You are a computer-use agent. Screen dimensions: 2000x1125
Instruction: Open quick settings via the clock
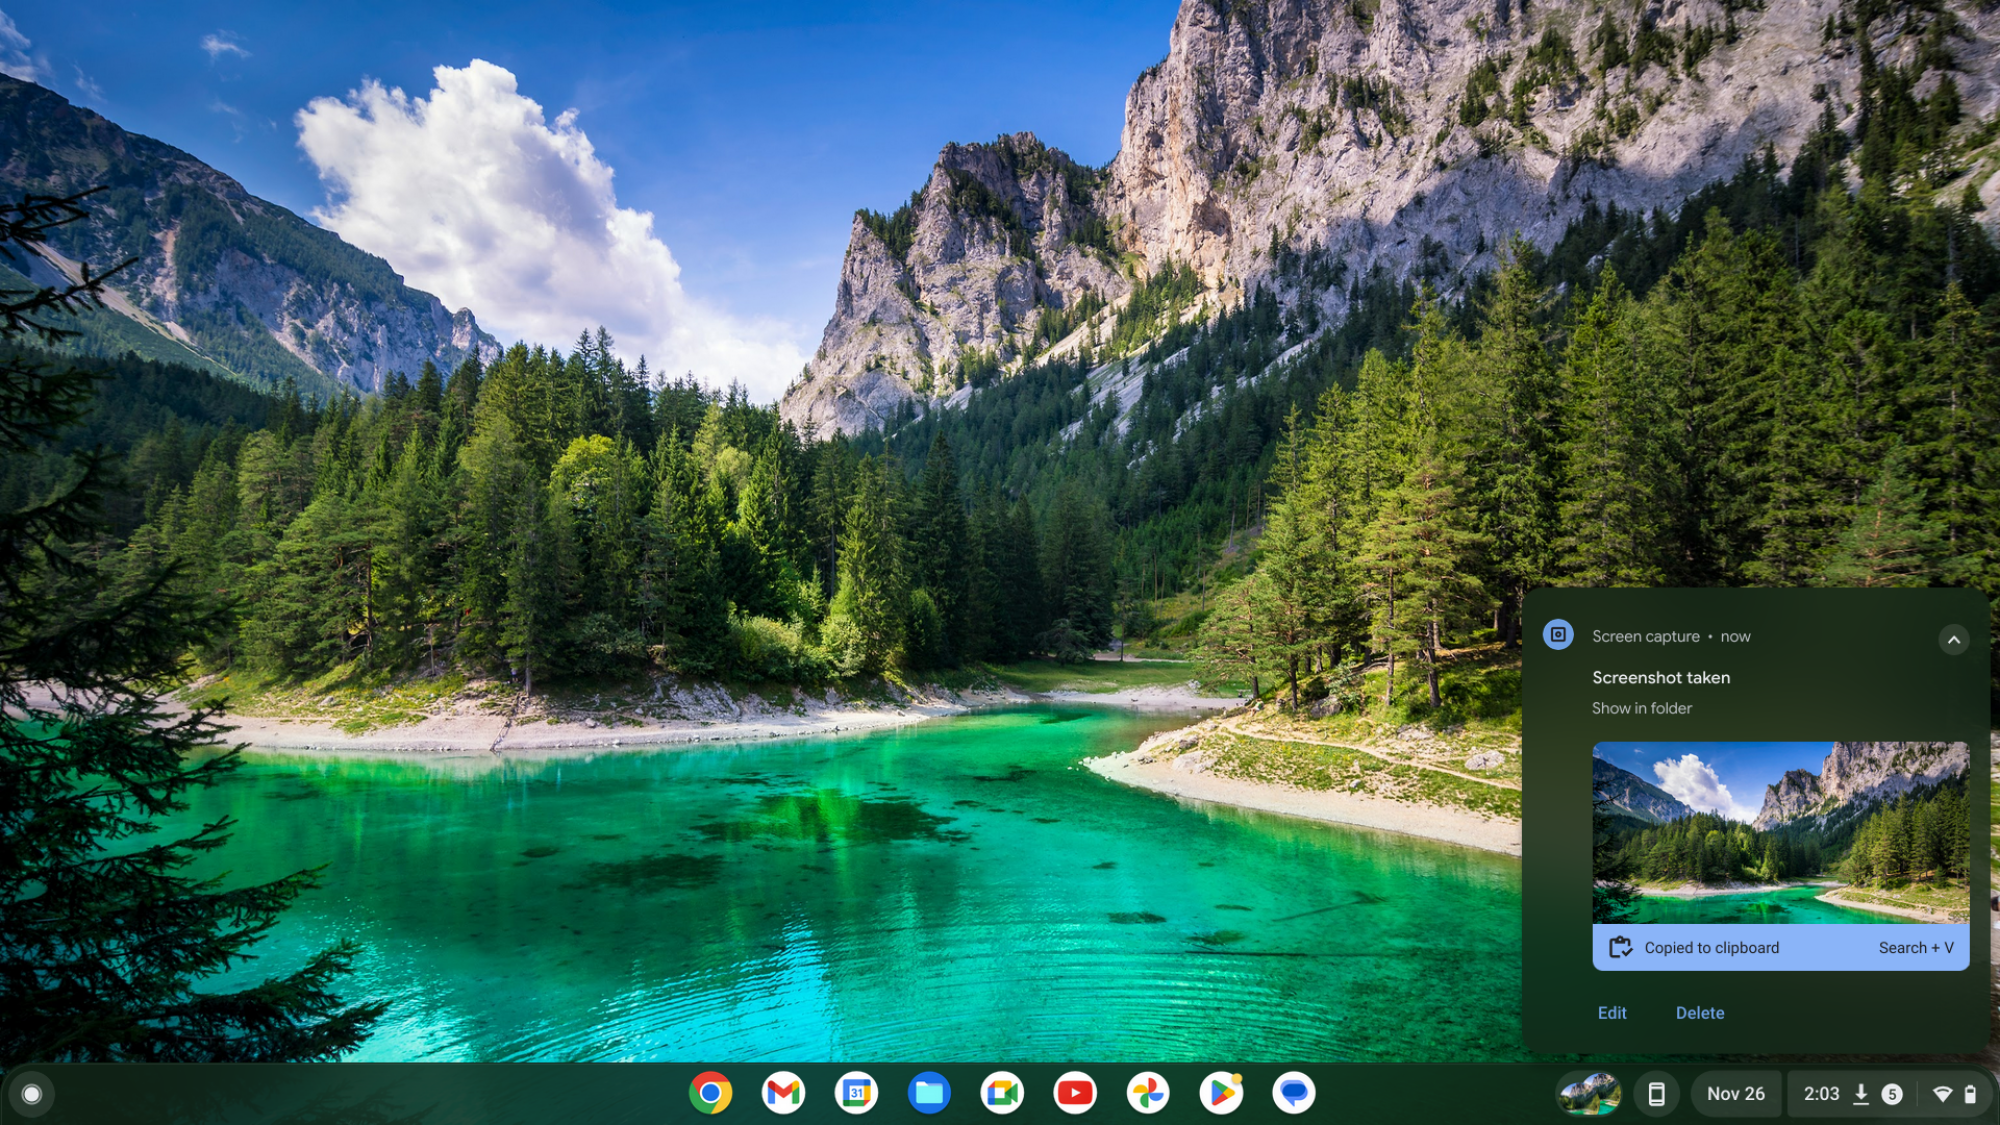click(x=1824, y=1093)
